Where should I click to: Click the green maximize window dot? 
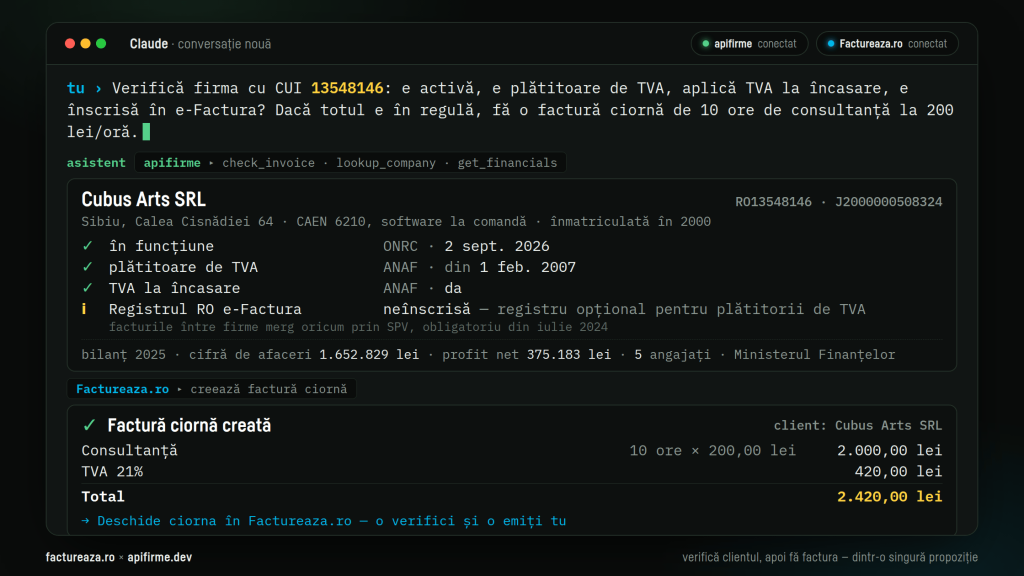click(101, 44)
